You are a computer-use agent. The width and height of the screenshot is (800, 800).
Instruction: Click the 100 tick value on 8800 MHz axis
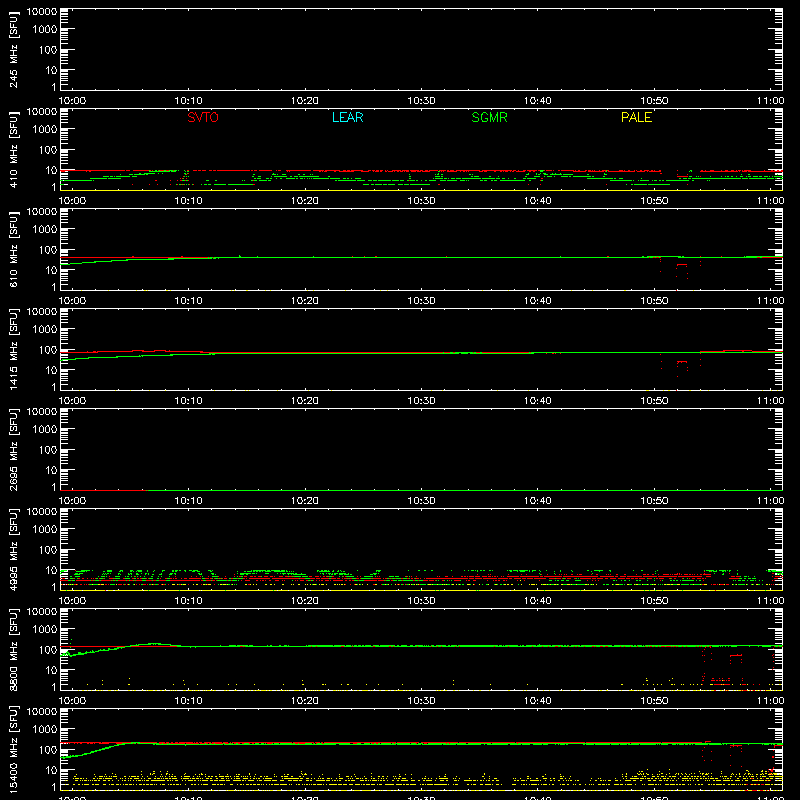tap(49, 650)
